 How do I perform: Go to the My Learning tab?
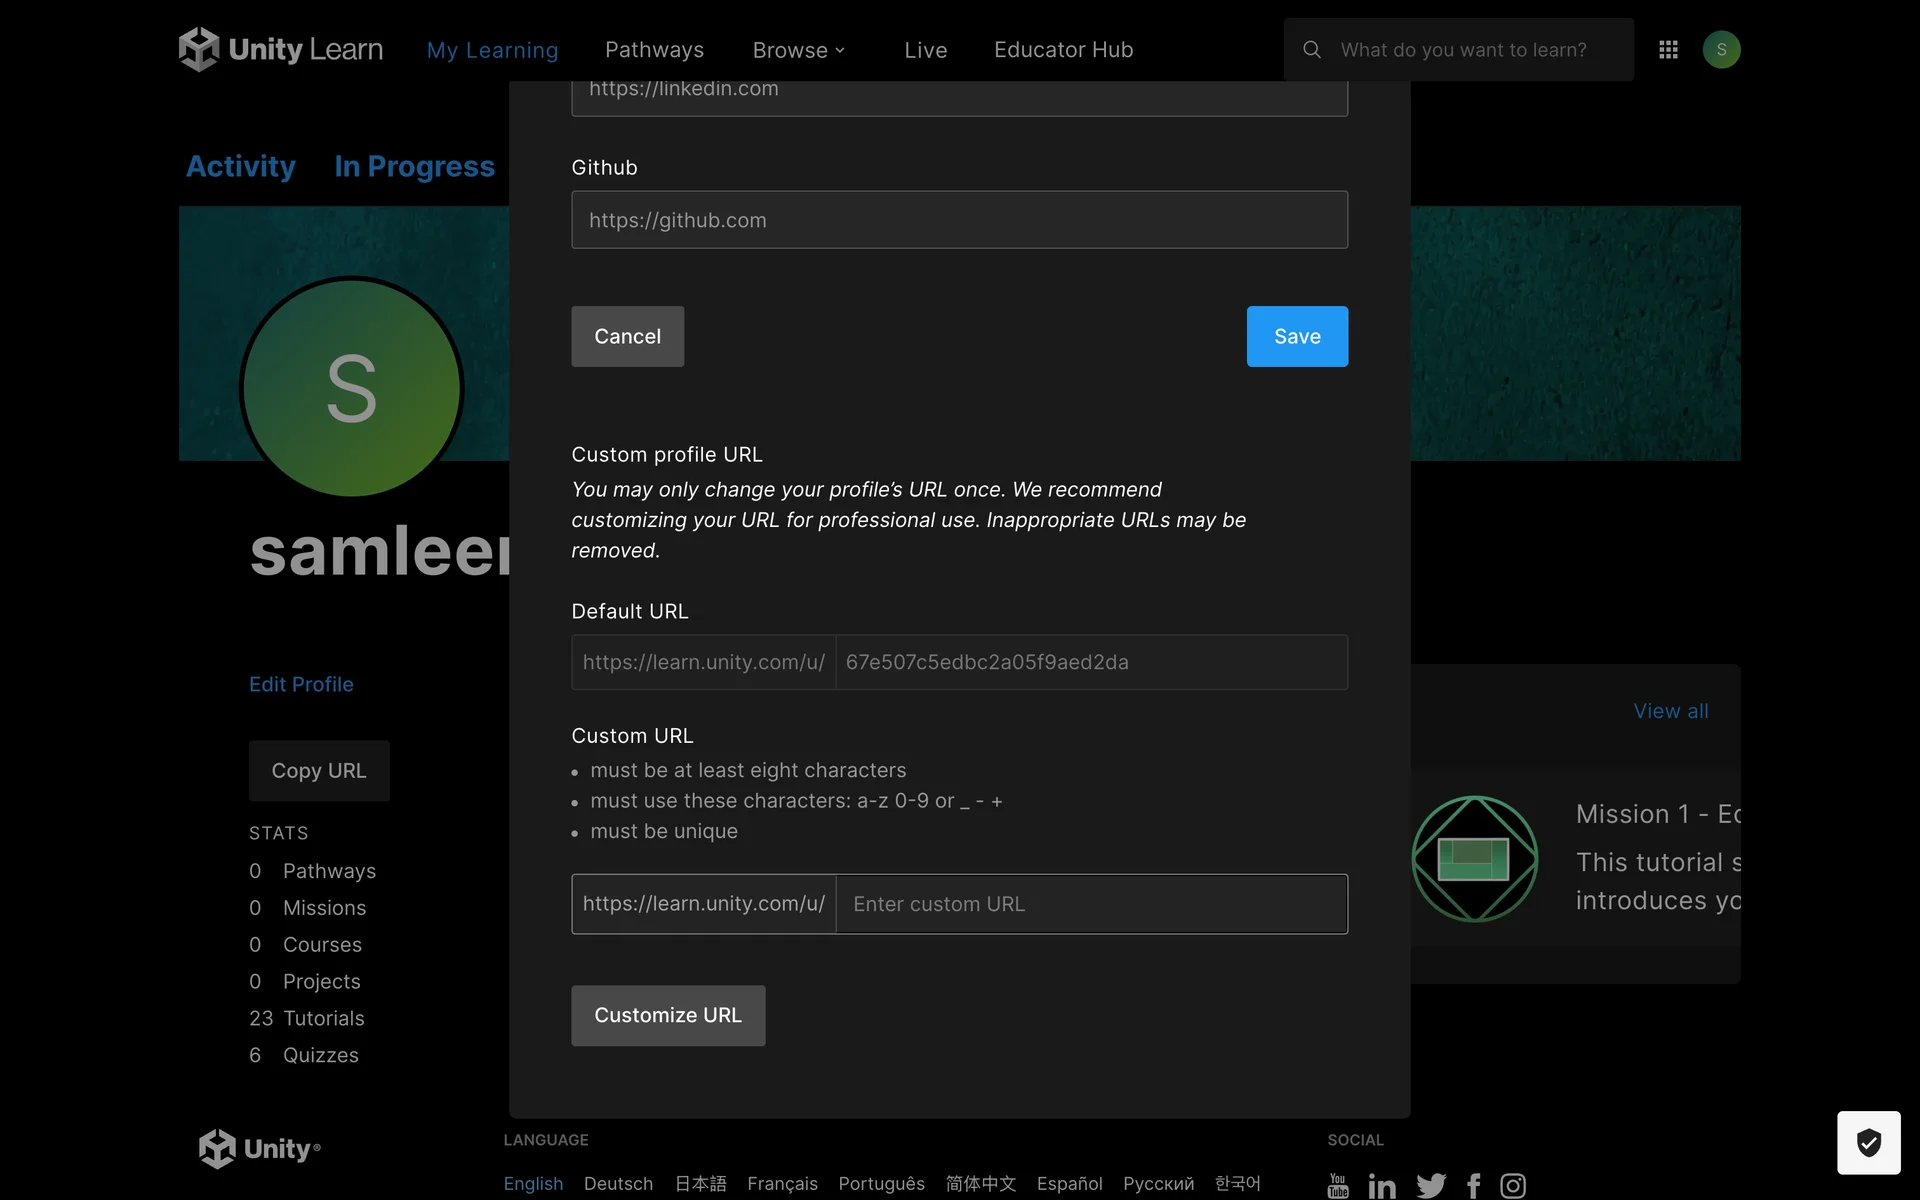pyautogui.click(x=492, y=50)
